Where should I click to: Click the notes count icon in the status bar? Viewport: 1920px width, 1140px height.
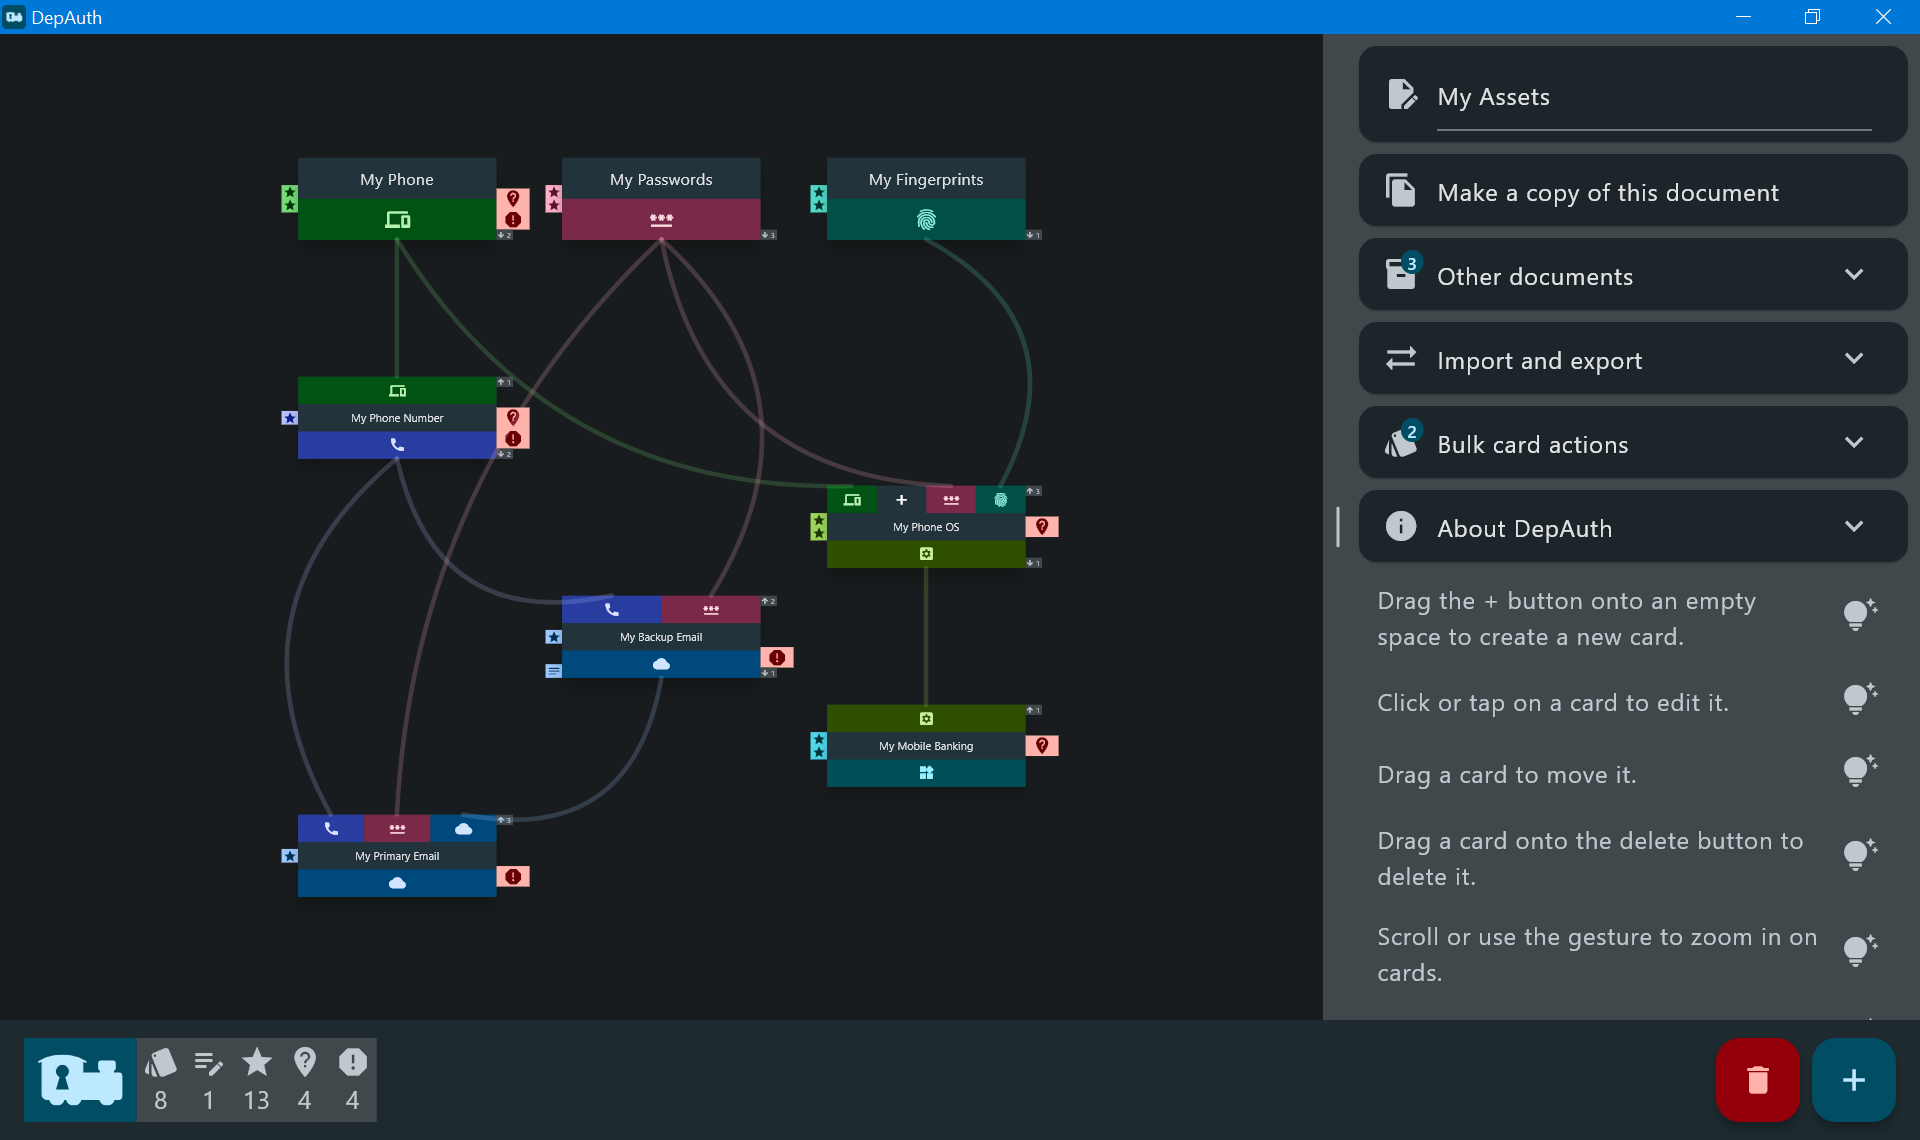pyautogui.click(x=208, y=1063)
